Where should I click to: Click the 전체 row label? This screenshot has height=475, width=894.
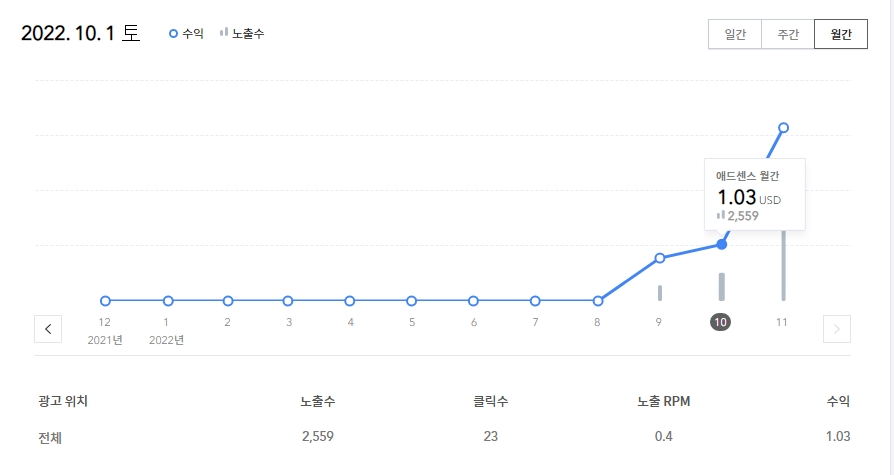(x=50, y=437)
